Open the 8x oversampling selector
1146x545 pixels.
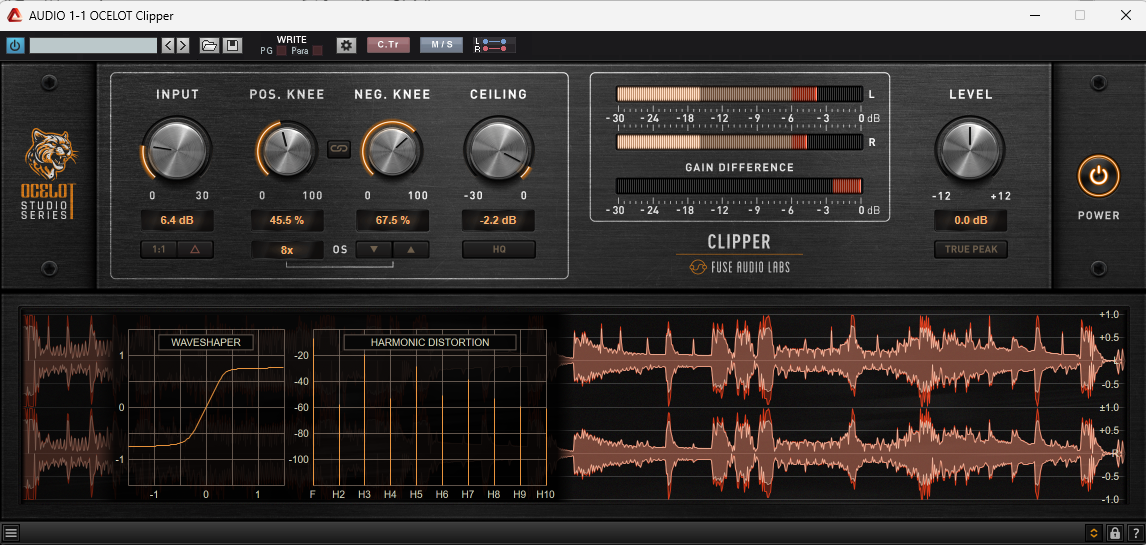(x=287, y=250)
